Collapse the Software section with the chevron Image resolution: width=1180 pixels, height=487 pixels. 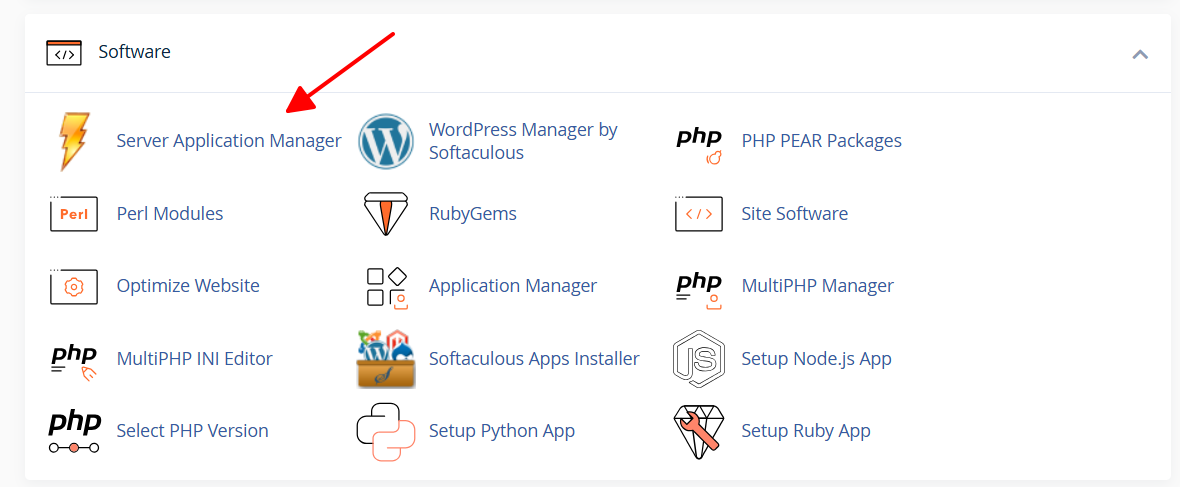(1140, 54)
